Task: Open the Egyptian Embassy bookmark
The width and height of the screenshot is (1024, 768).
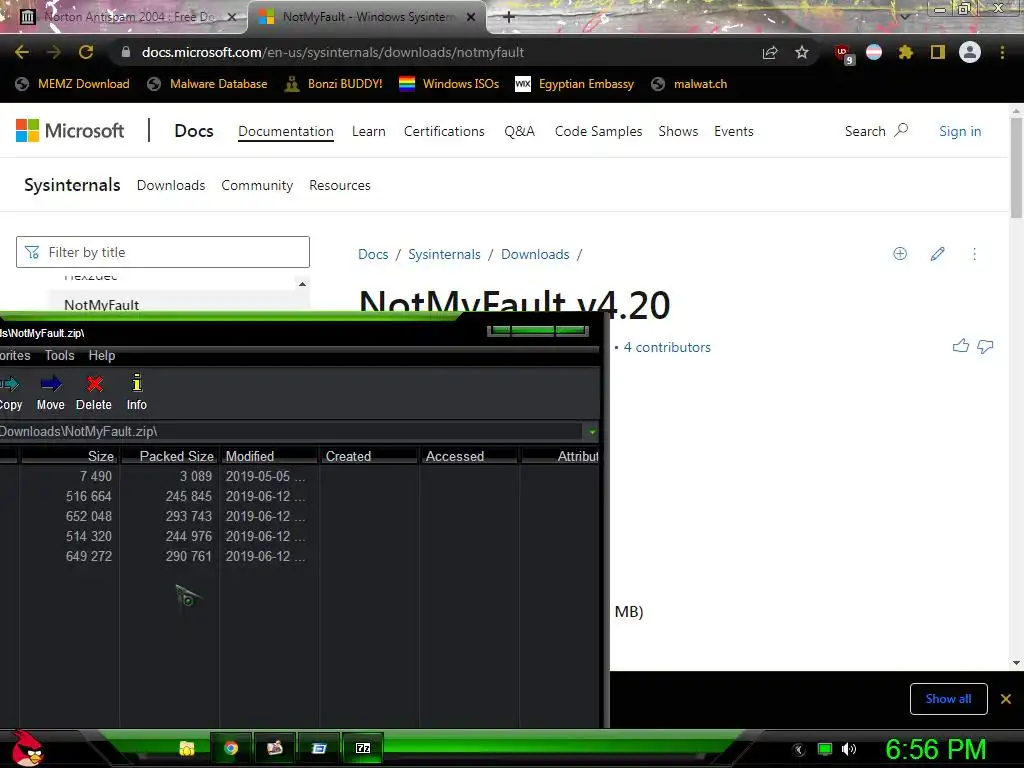Action: point(574,84)
